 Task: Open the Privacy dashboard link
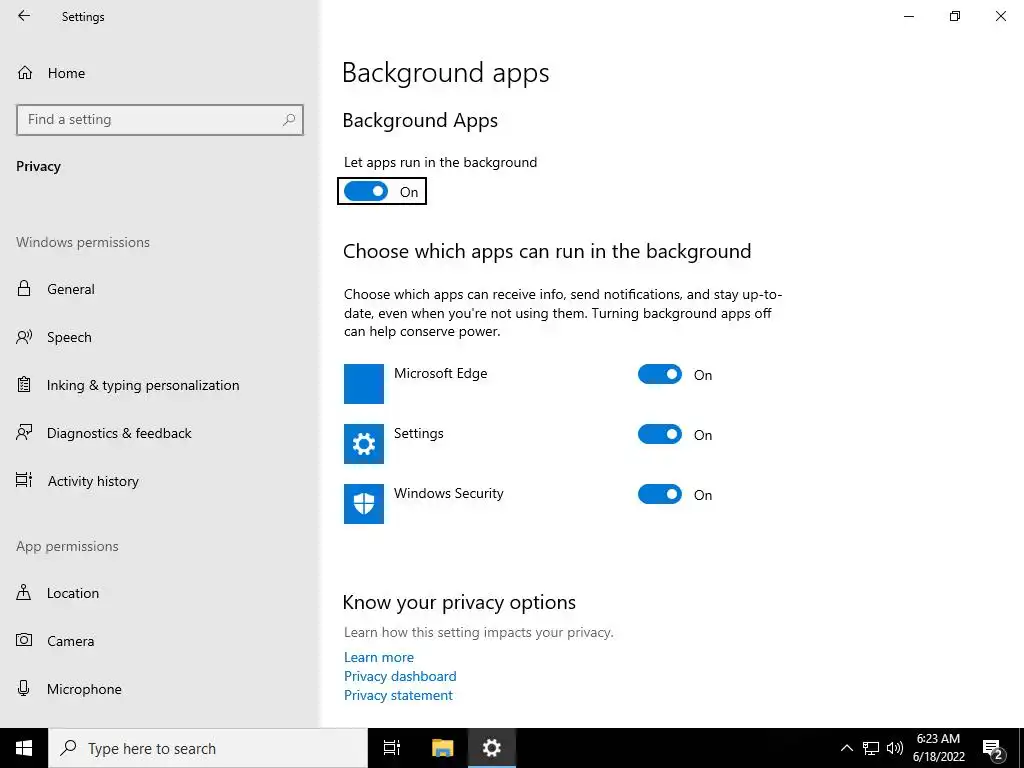click(x=400, y=677)
